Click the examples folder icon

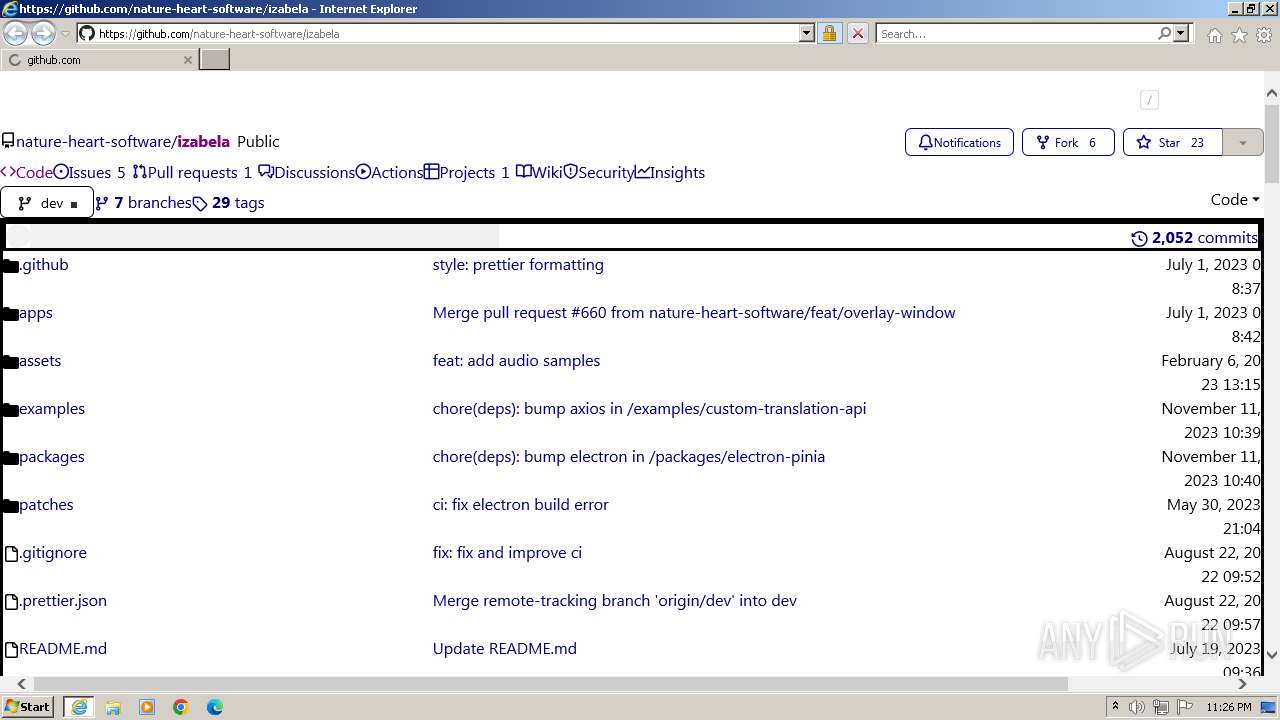point(11,409)
